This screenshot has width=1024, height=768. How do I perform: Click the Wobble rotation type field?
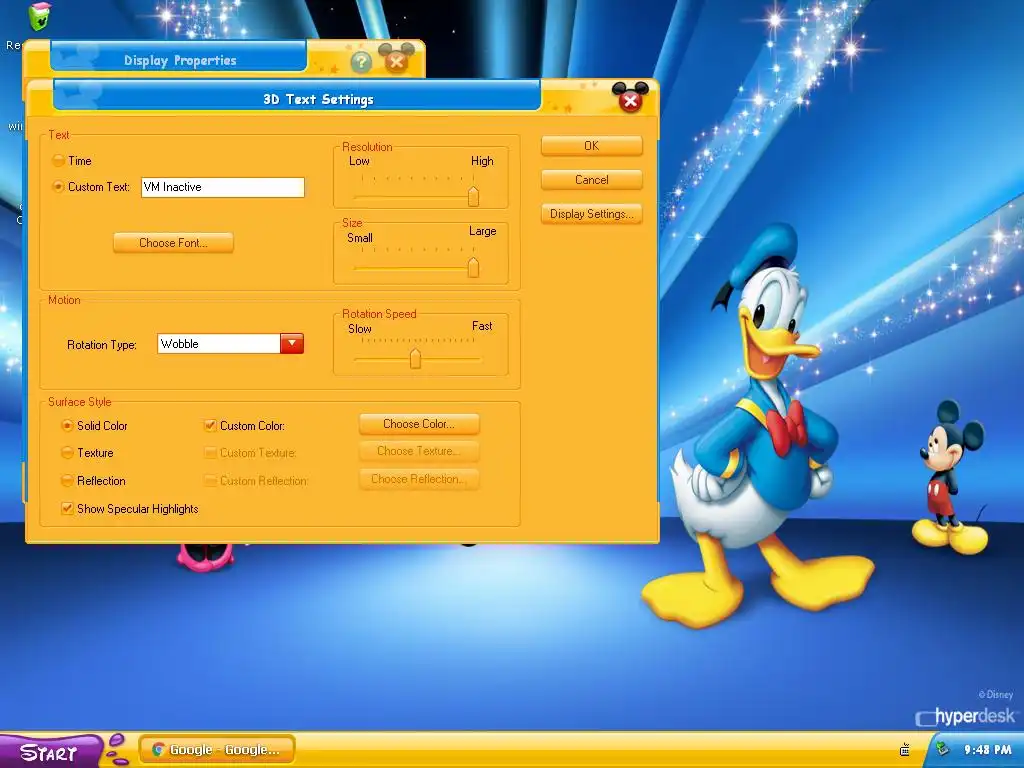click(x=219, y=344)
